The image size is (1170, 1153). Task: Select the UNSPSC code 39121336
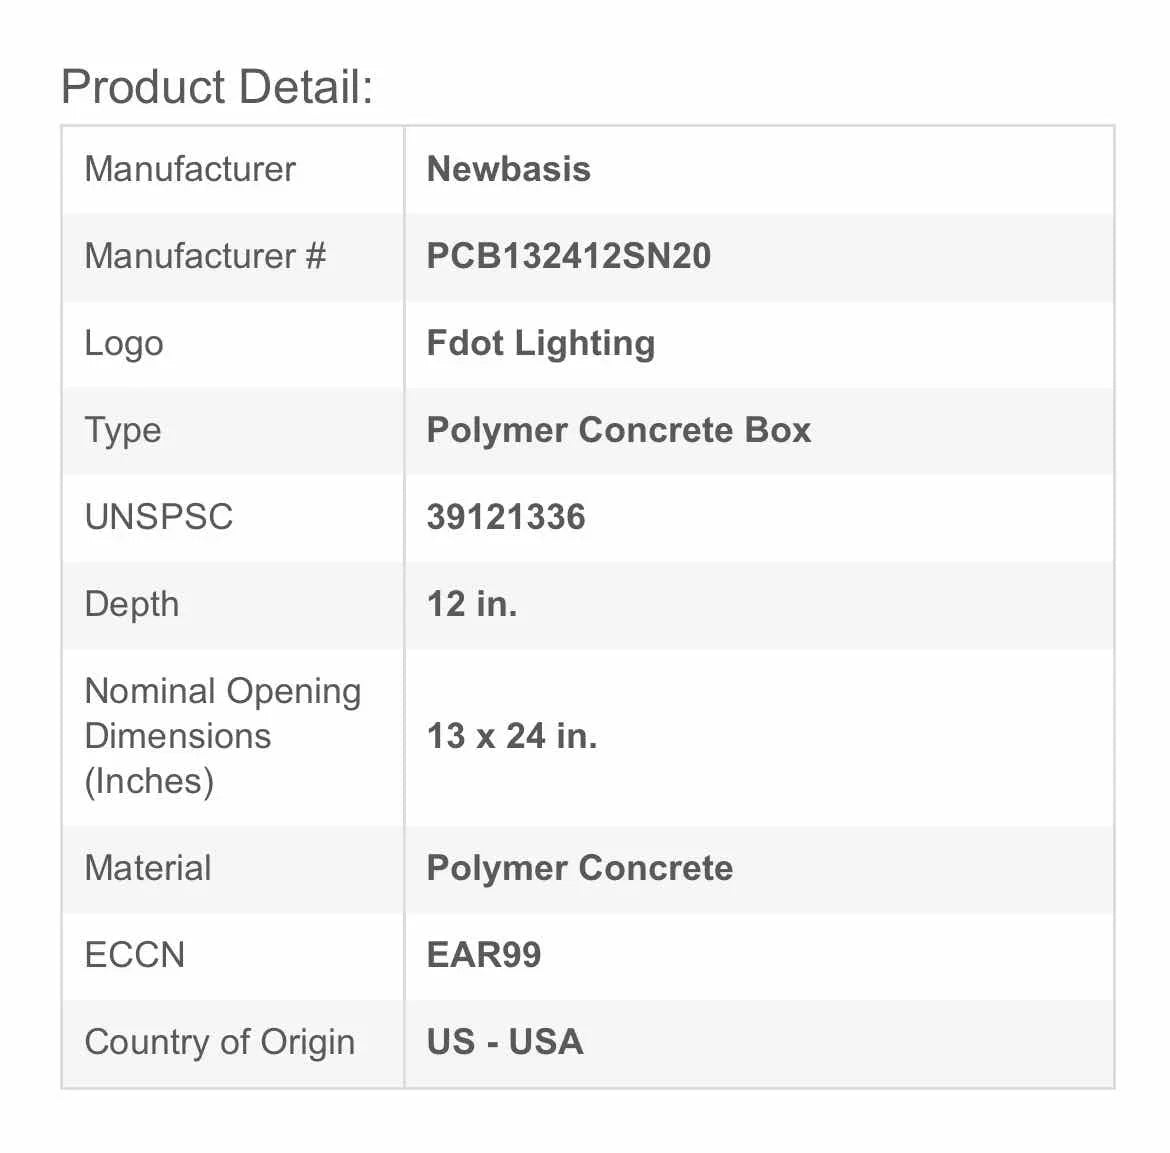coord(506,517)
